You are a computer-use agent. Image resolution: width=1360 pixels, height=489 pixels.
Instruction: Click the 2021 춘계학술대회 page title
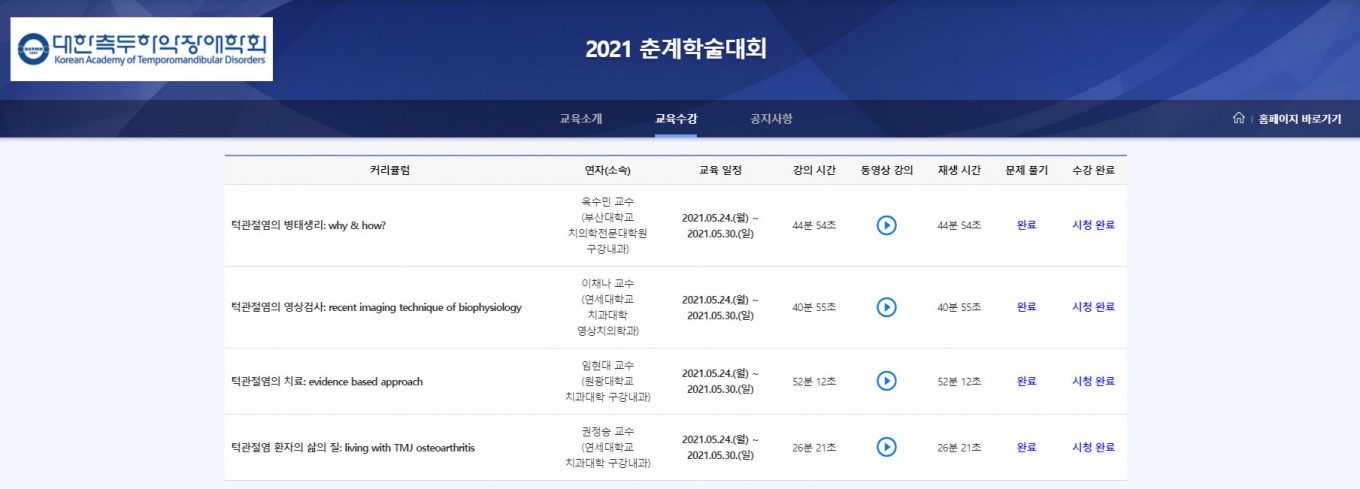pos(676,49)
